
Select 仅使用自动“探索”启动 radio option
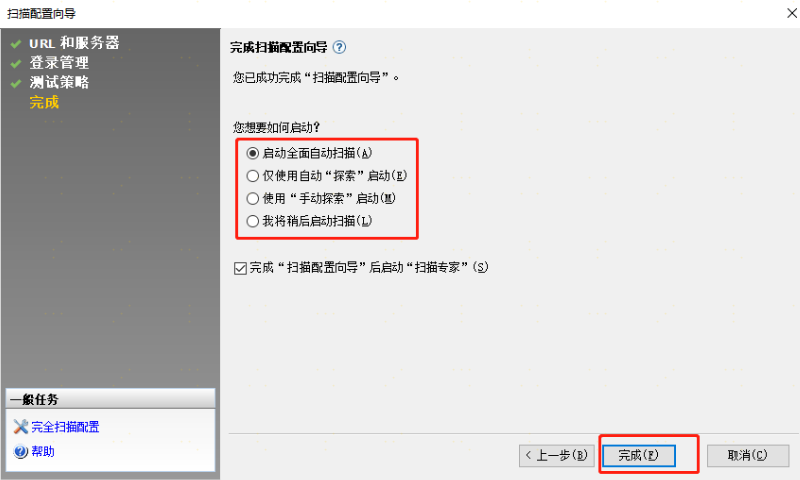click(253, 176)
